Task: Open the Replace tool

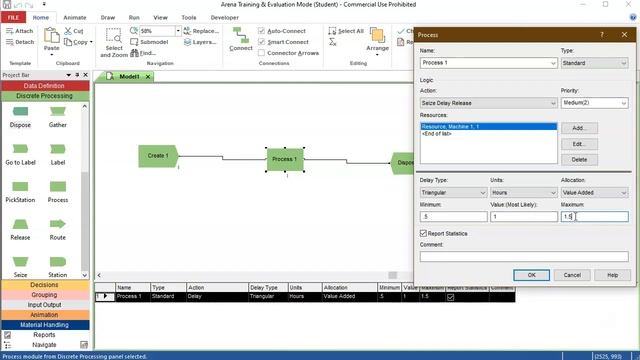Action: pos(201,31)
